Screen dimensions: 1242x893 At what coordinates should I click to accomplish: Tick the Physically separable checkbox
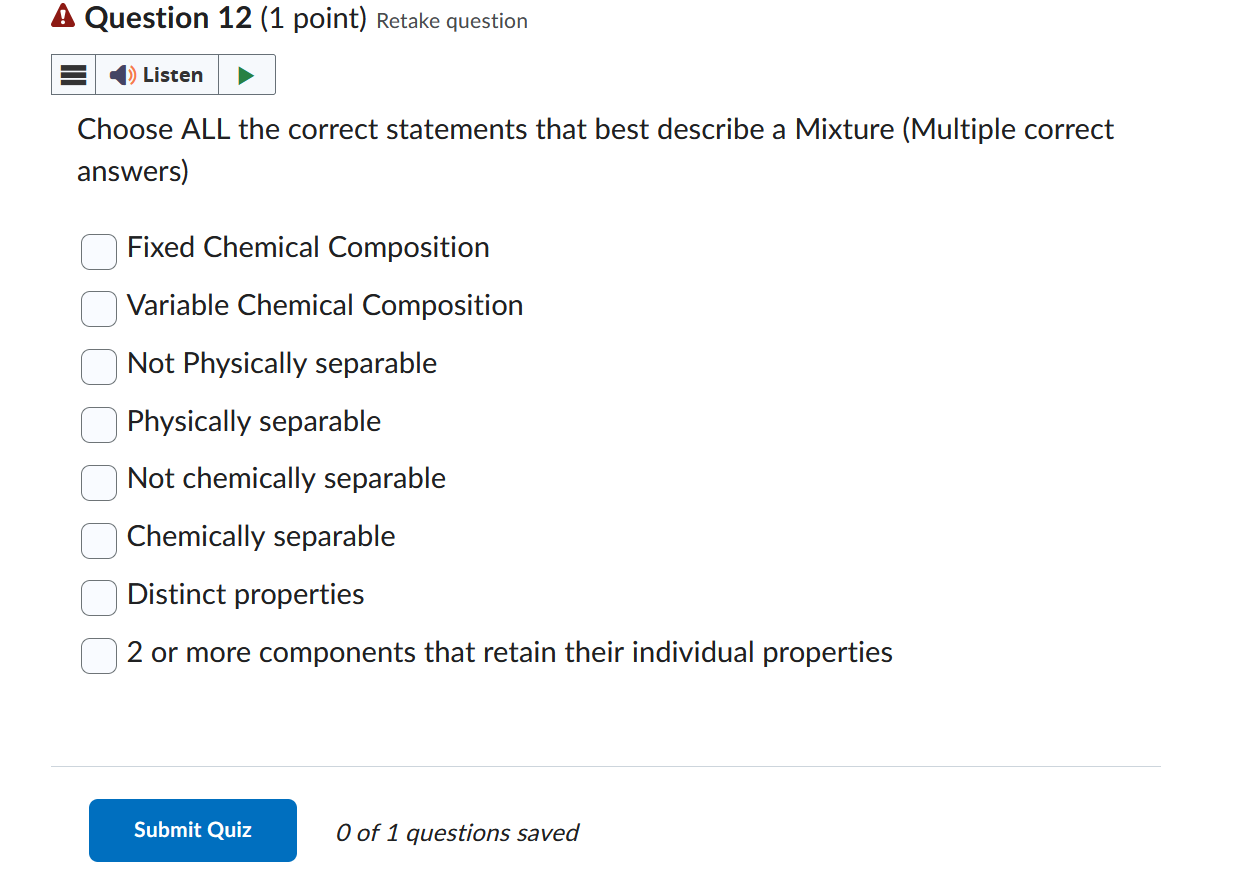[98, 425]
